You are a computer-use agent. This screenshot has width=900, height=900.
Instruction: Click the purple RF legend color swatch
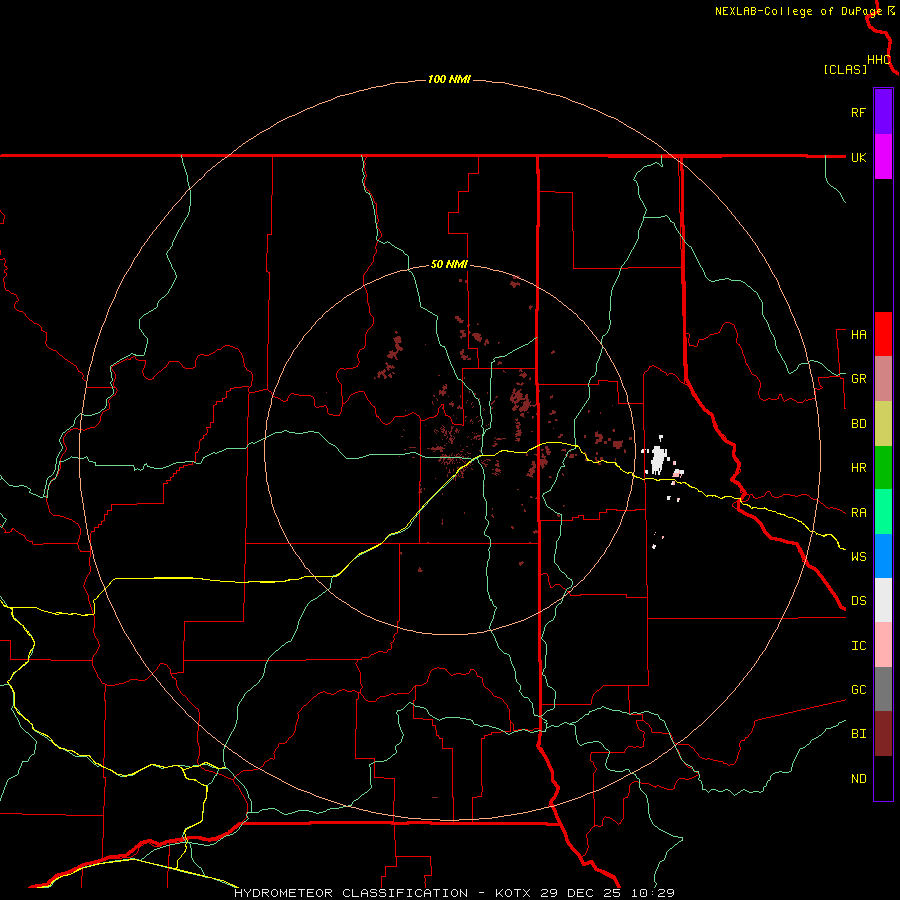(883, 112)
